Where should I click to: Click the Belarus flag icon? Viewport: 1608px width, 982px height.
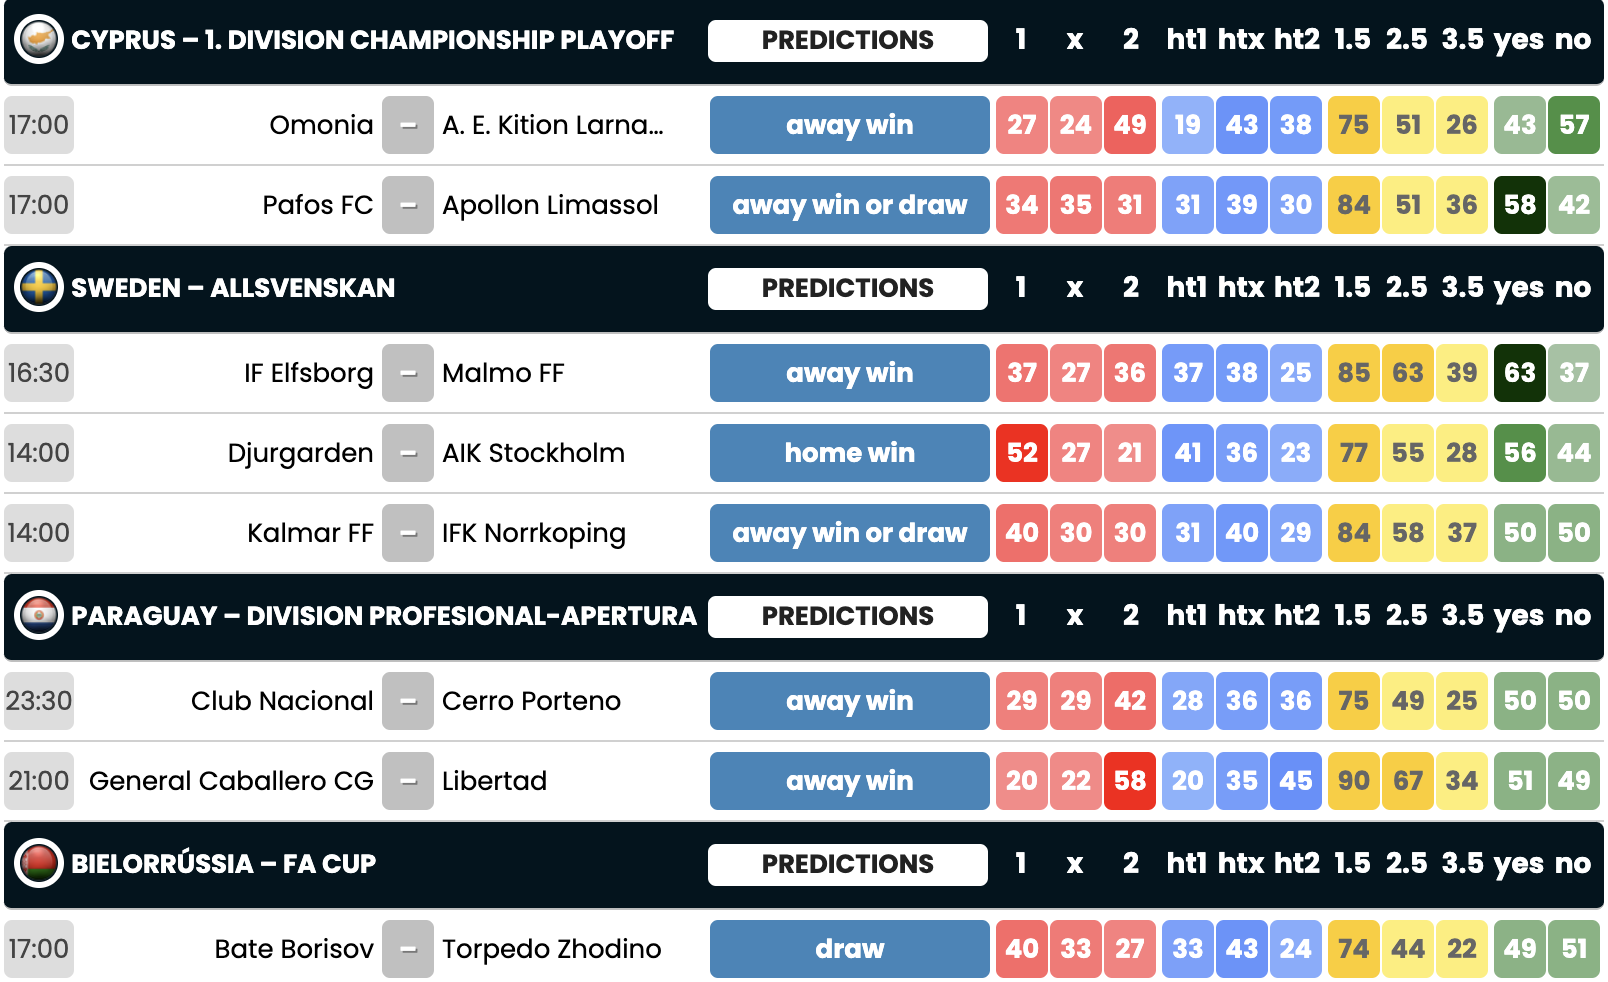point(39,864)
